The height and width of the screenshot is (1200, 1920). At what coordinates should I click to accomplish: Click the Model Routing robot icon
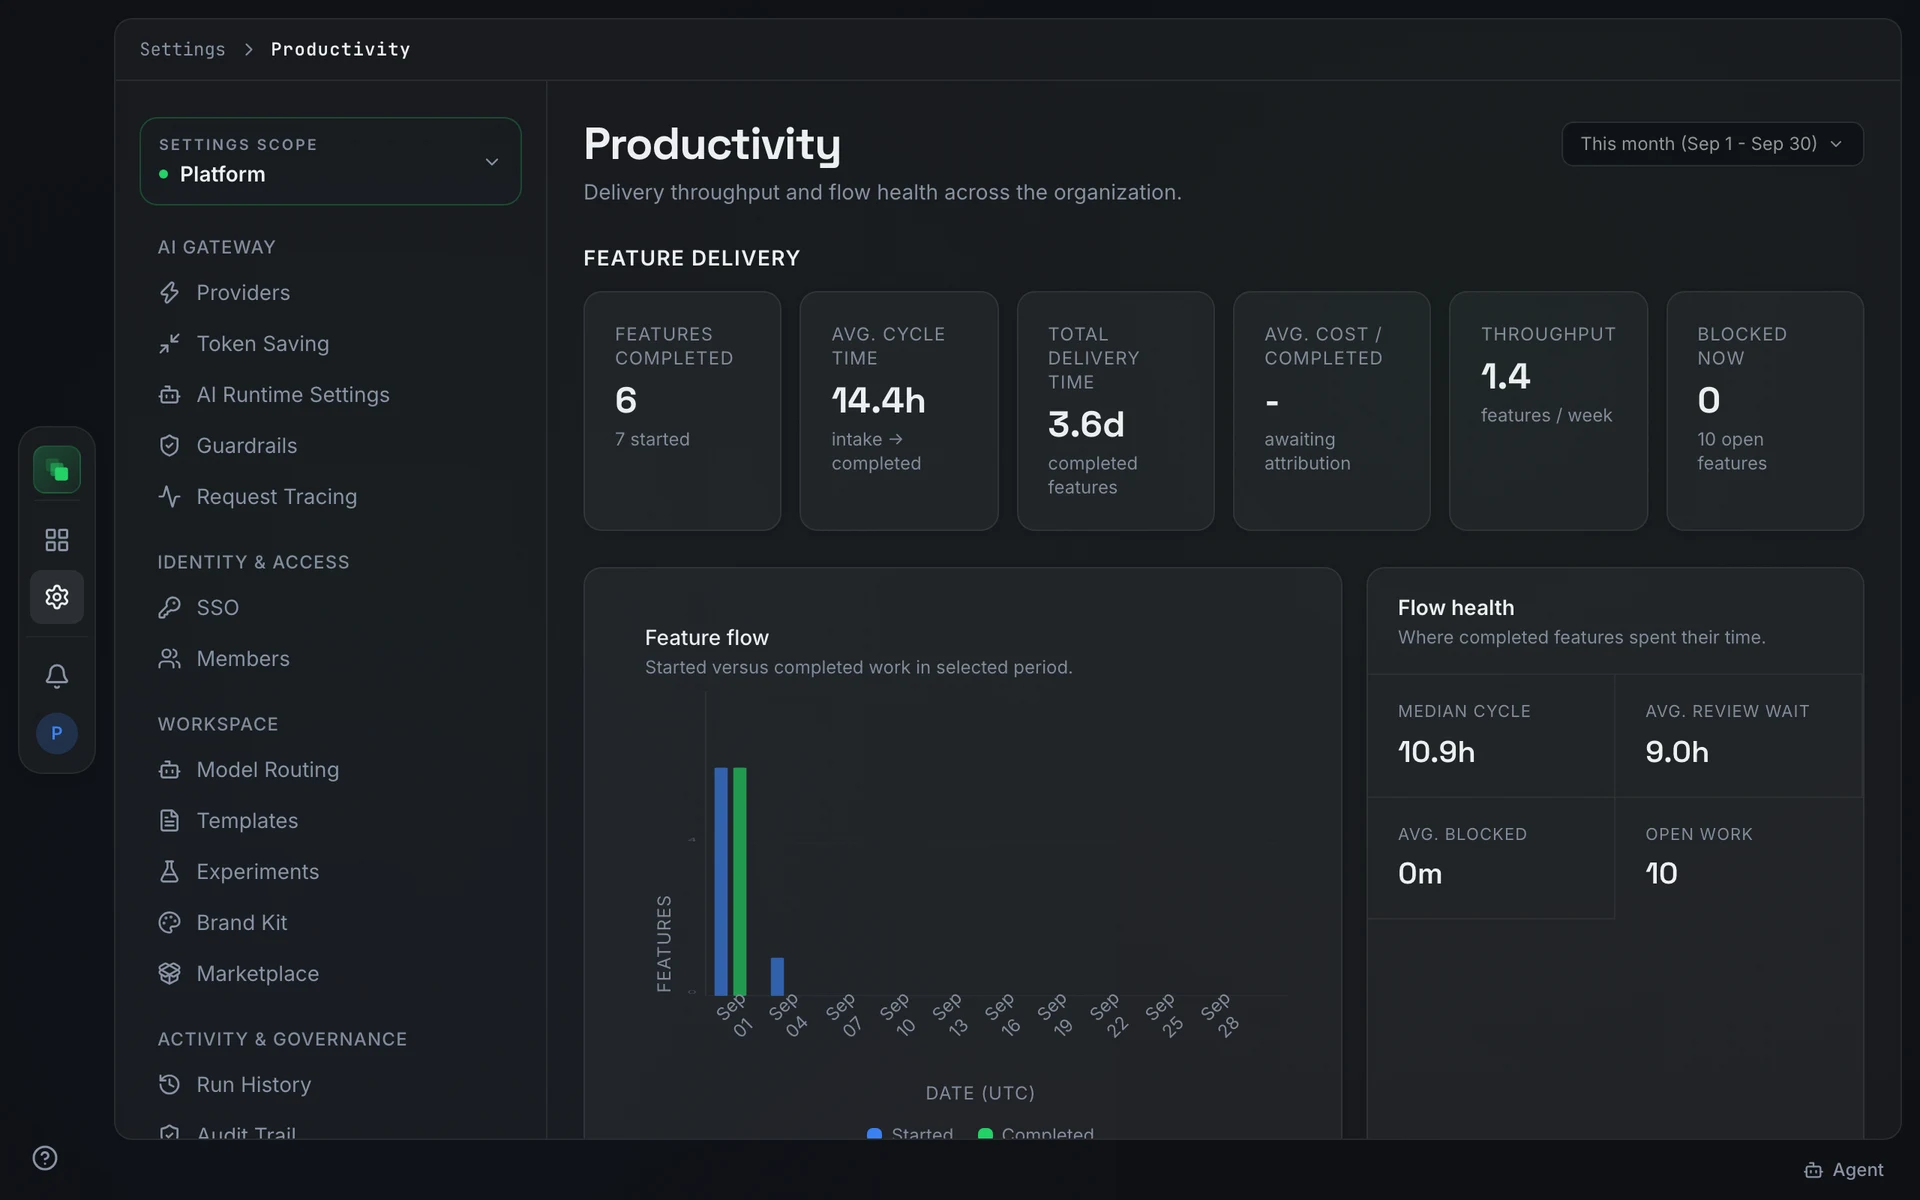tap(170, 770)
